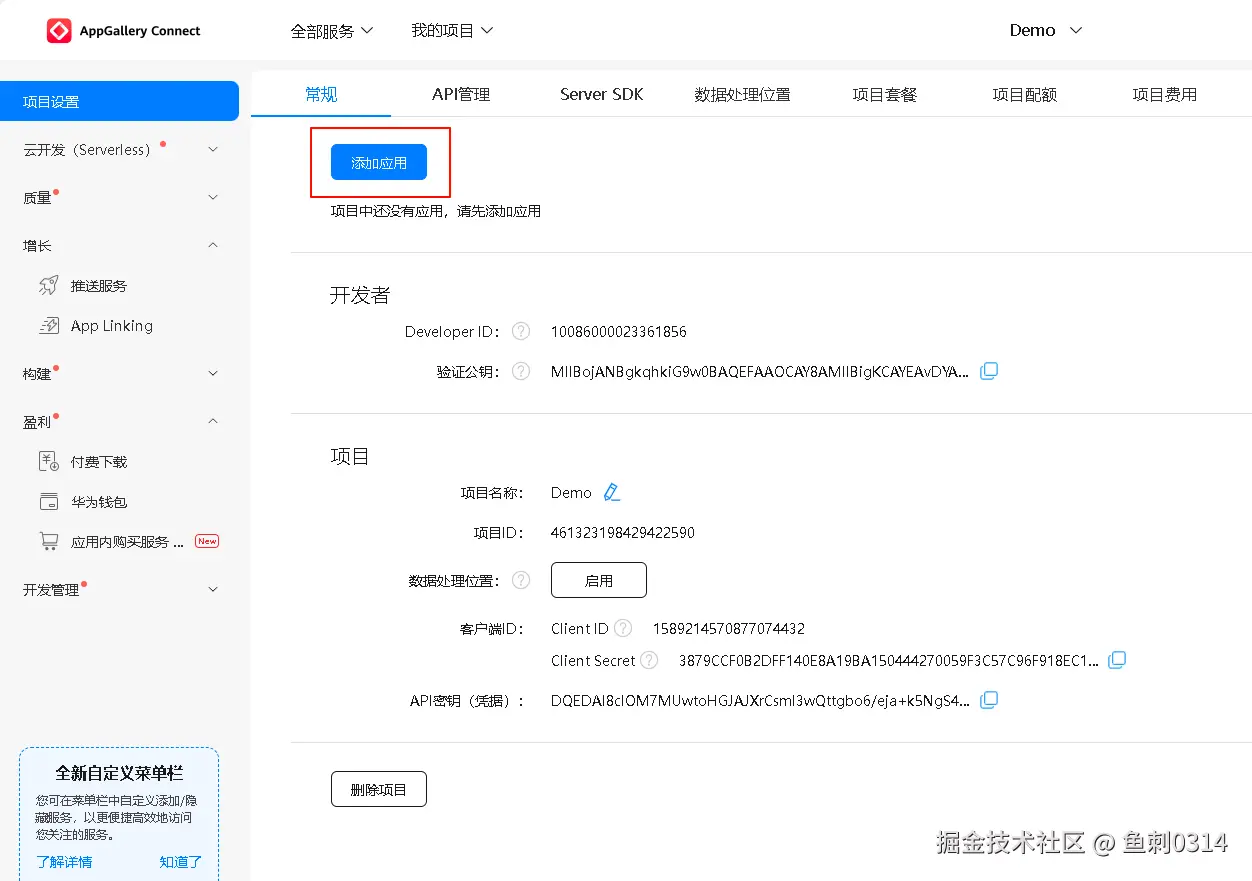The image size is (1252, 881).
Task: Open 付费下载 in the sidebar
Action: click(99, 462)
